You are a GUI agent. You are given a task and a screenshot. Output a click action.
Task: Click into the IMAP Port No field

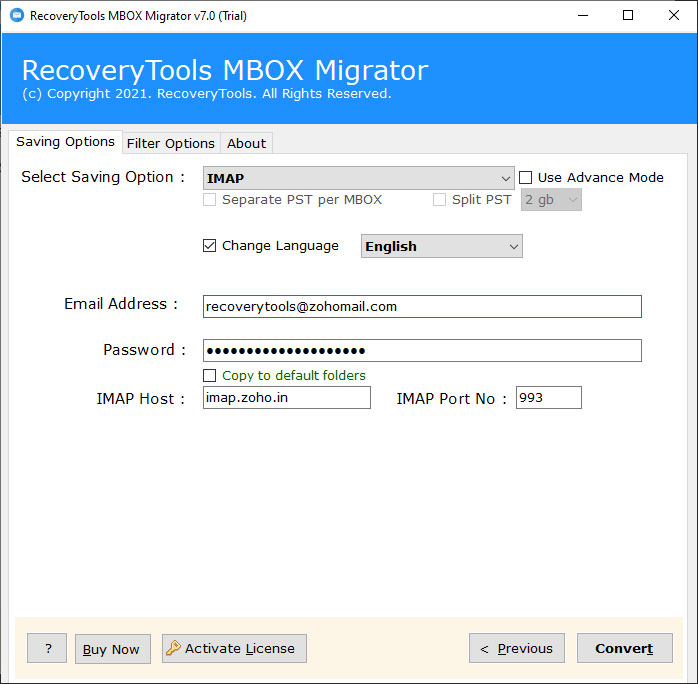(548, 397)
